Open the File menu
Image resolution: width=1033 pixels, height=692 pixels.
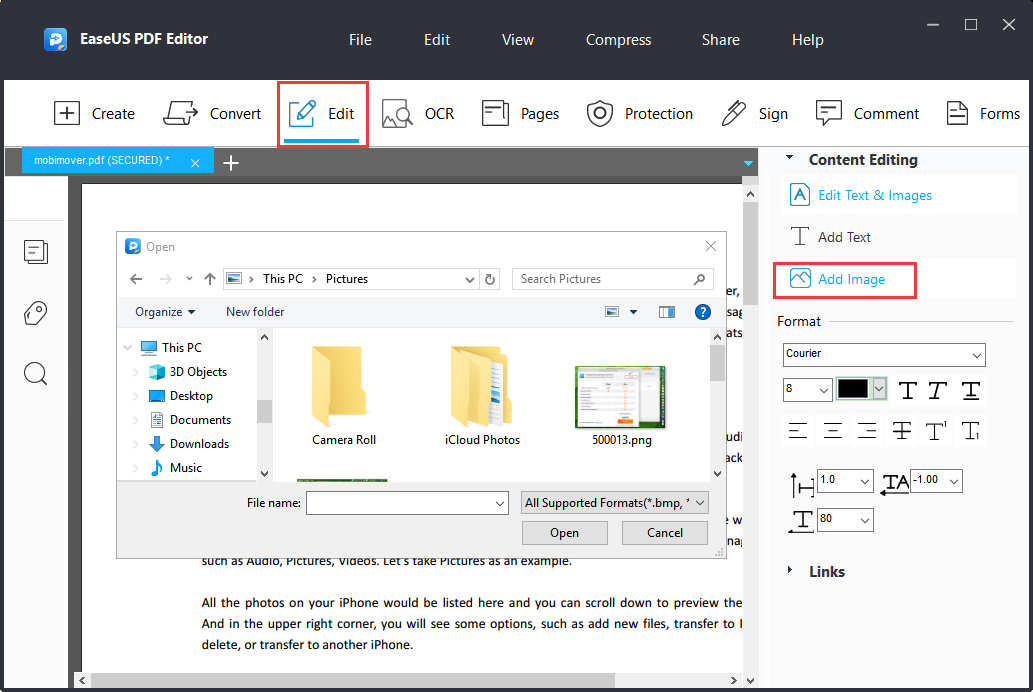click(x=360, y=40)
